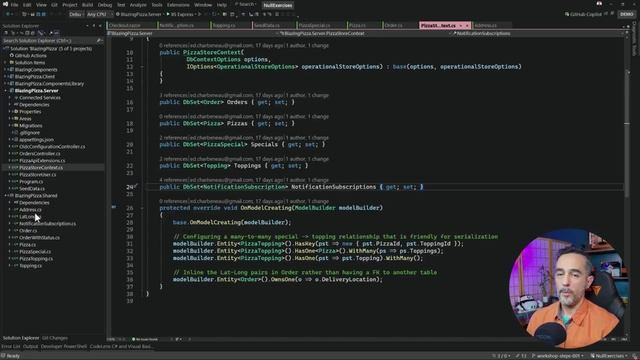Expand the BlazingComponents project
This screenshot has height=360, width=640.
tap(5, 69)
